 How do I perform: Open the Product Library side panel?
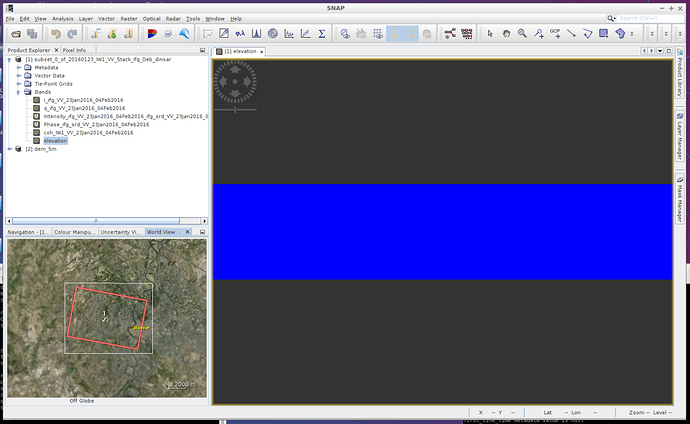pos(679,73)
